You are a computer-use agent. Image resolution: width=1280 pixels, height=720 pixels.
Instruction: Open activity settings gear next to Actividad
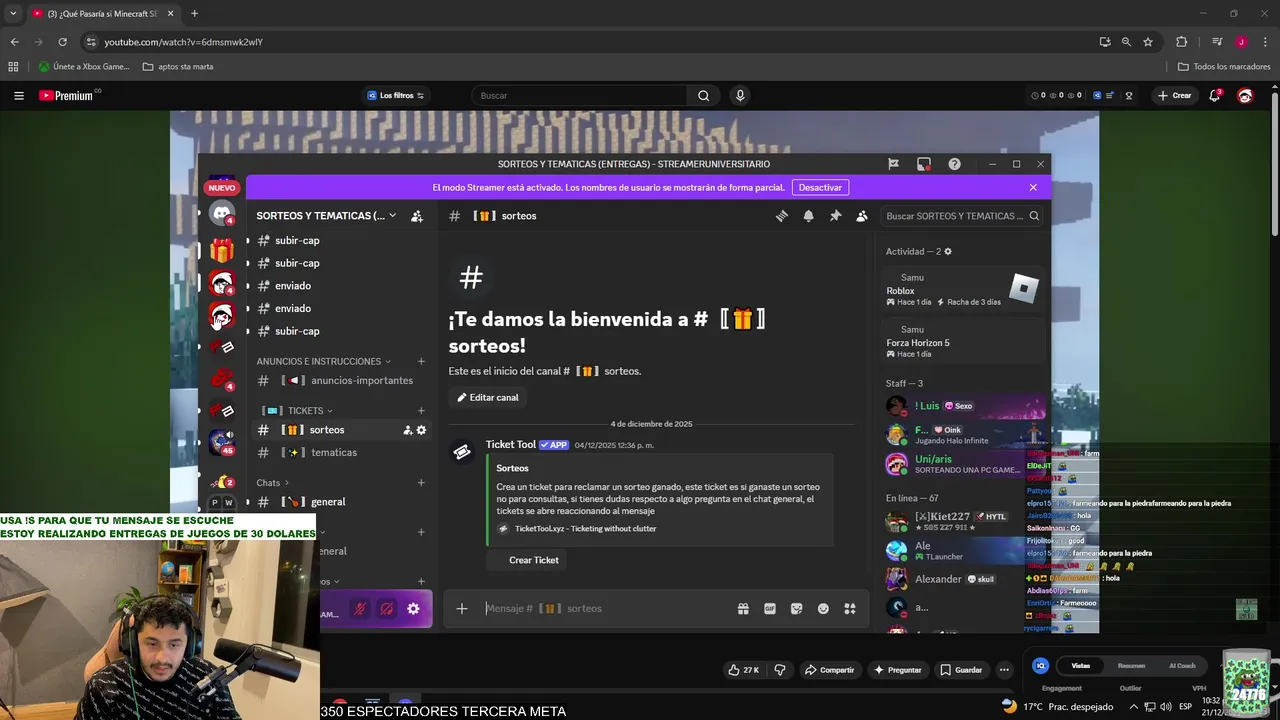(948, 252)
